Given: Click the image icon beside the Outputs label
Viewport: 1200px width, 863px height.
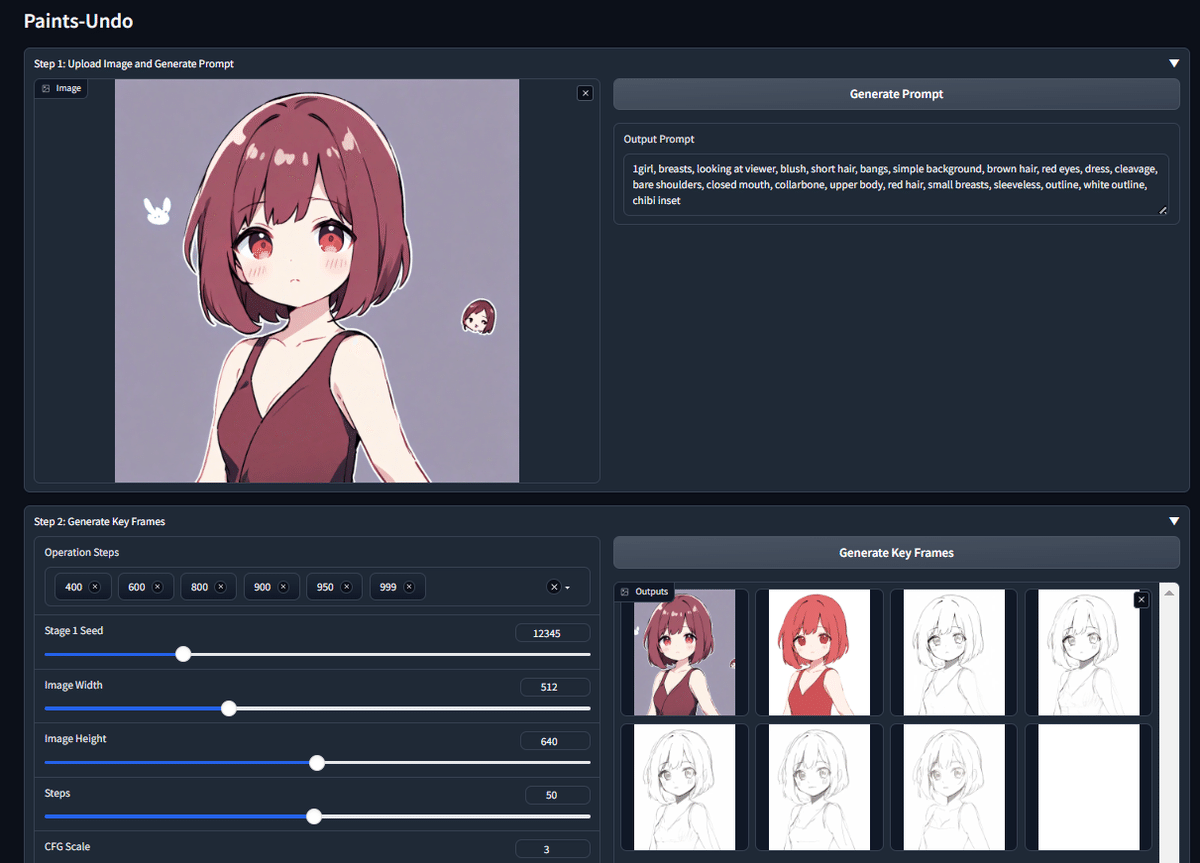Looking at the screenshot, I should 625,591.
